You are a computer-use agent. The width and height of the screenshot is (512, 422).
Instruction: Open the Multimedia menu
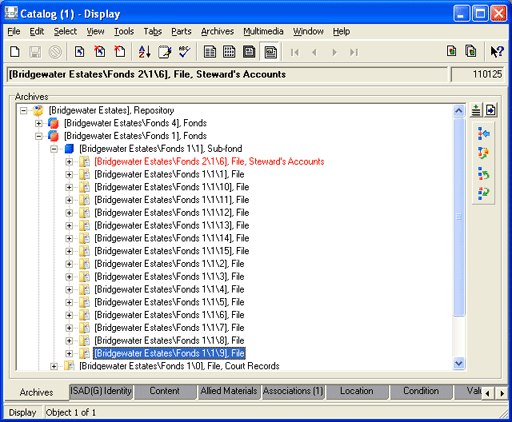(263, 31)
